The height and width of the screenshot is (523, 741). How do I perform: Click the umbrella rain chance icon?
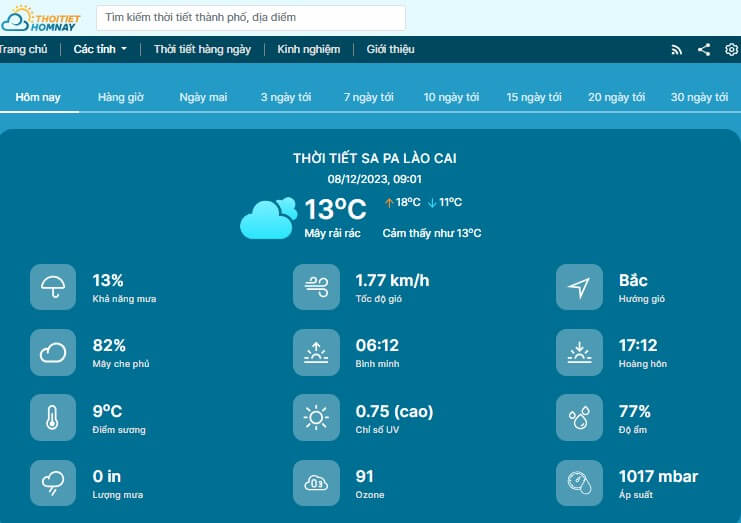click(x=53, y=287)
